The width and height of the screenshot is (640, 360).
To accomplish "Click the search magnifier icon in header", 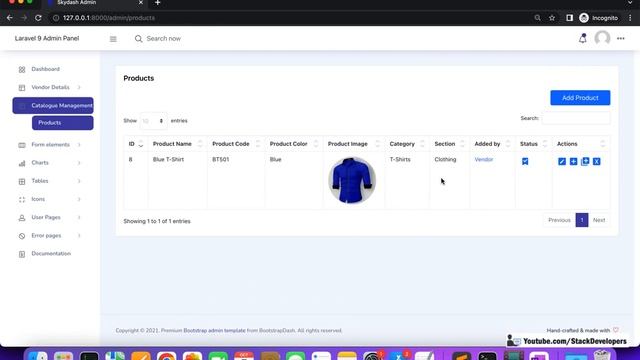I will 138,39.
